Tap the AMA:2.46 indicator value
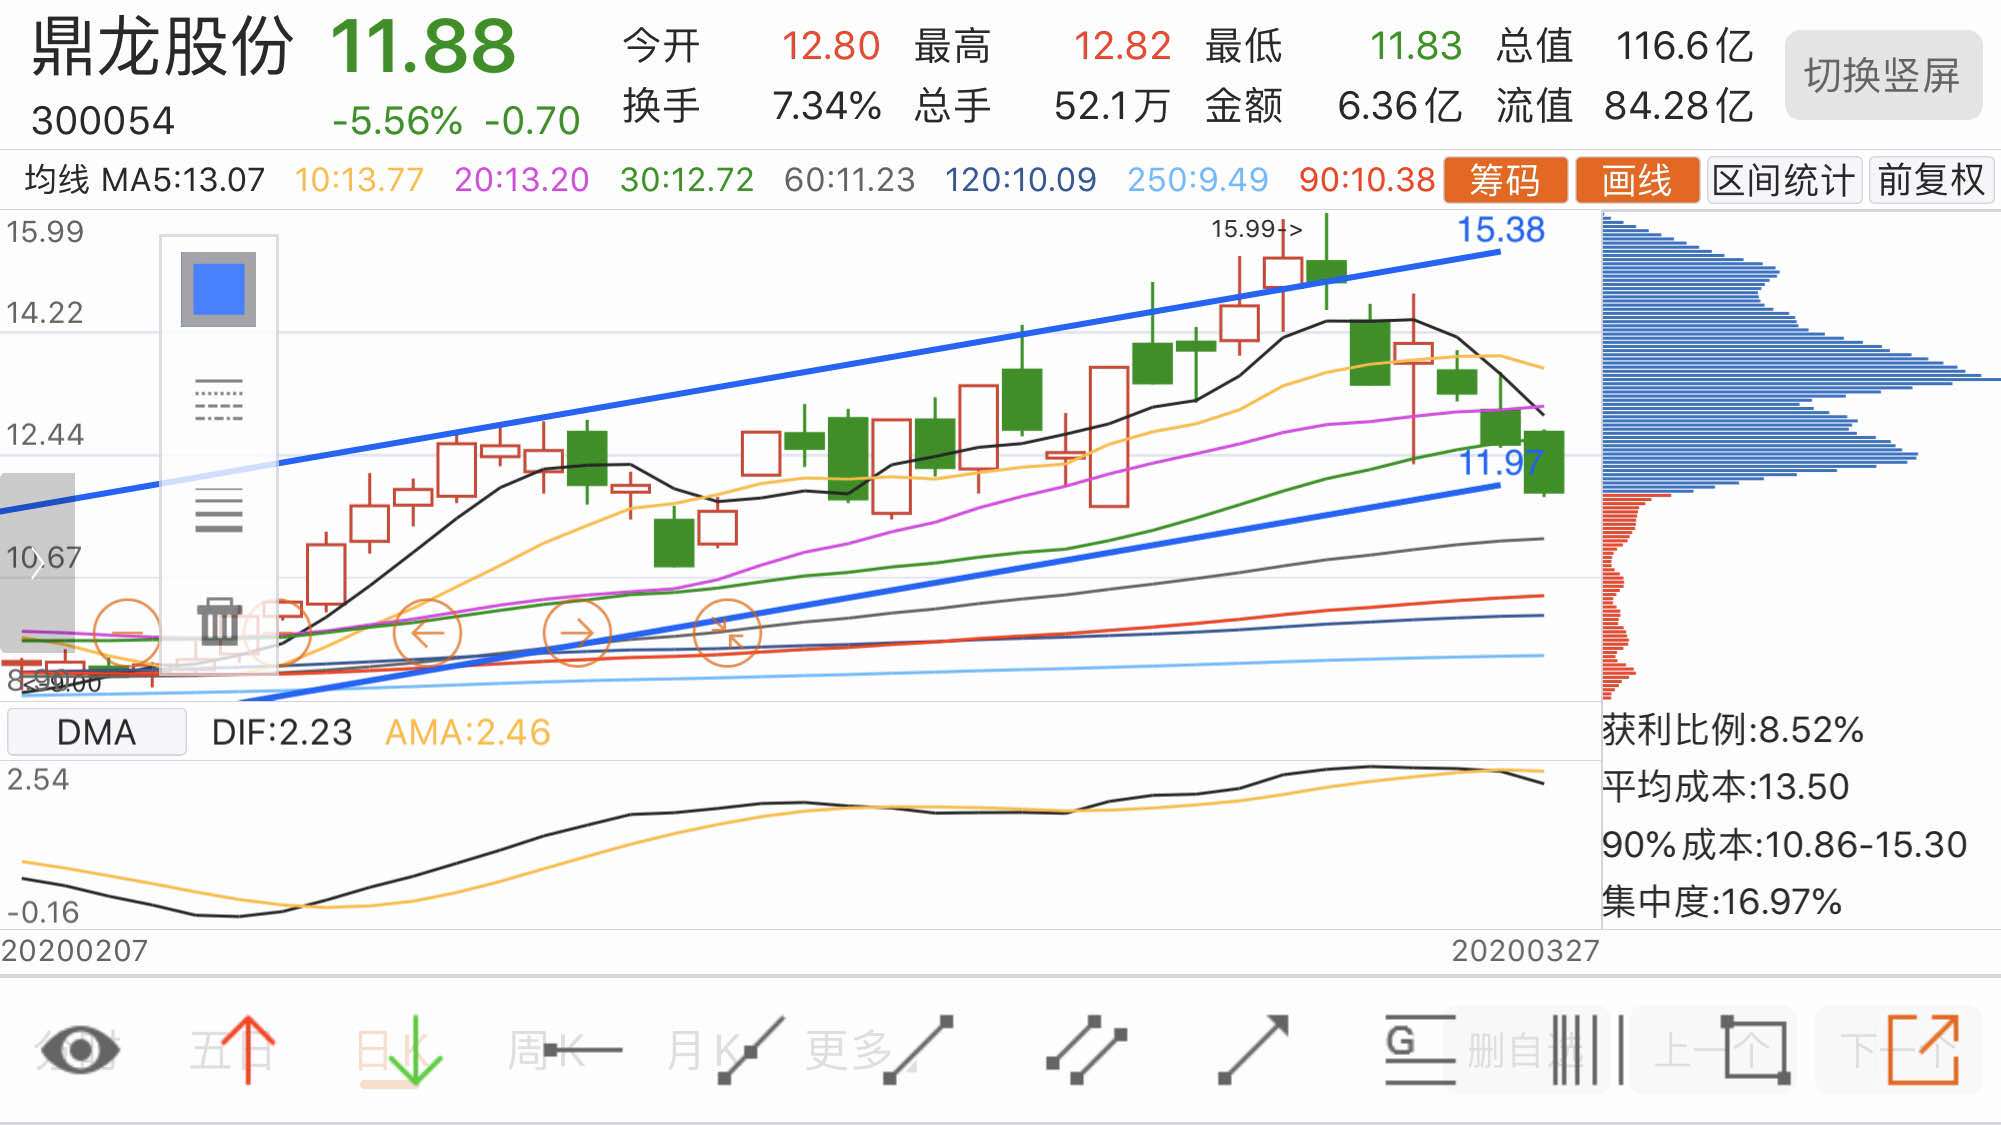Image resolution: width=2001 pixels, height=1125 pixels. (x=468, y=732)
